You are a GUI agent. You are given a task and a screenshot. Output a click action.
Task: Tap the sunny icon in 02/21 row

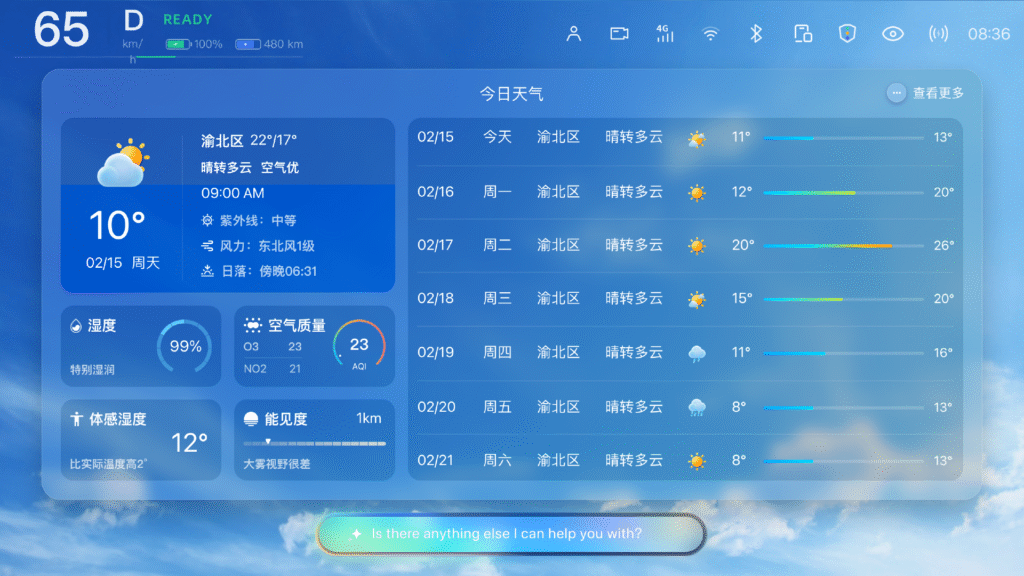pos(697,461)
